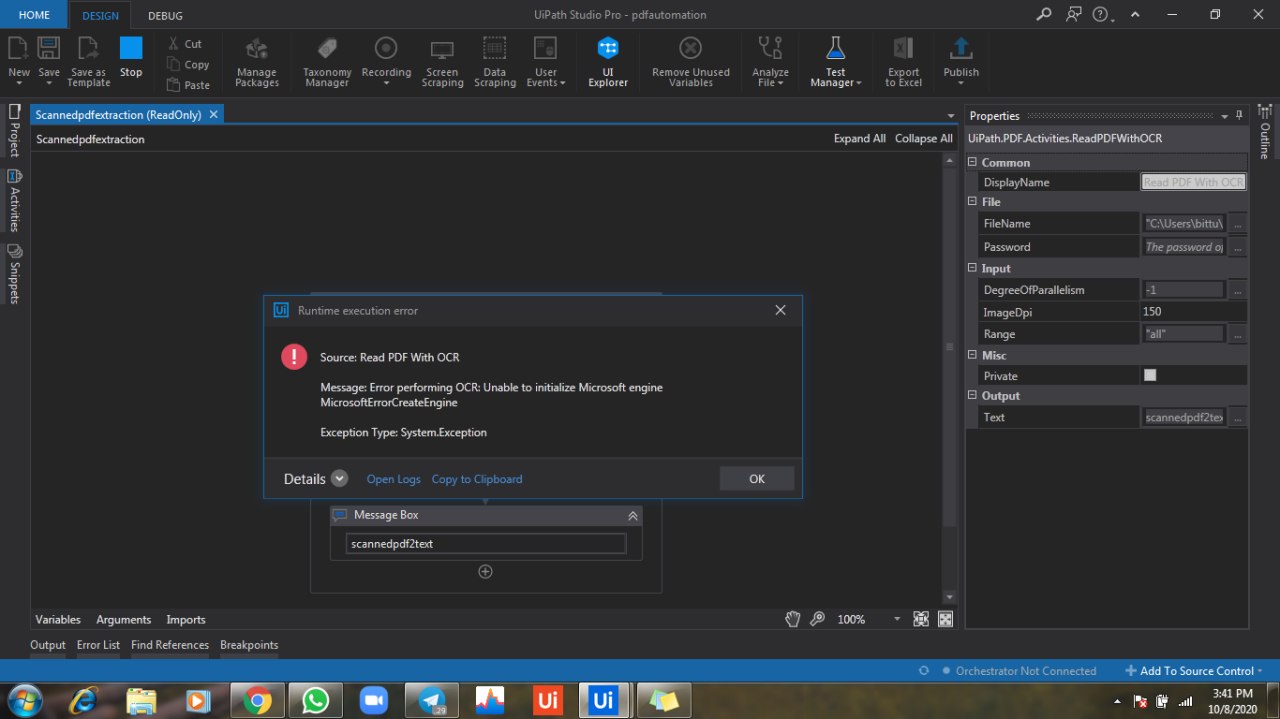Screen dimensions: 1280x719
Task: Collapse the Message Box activity
Action: (633, 516)
